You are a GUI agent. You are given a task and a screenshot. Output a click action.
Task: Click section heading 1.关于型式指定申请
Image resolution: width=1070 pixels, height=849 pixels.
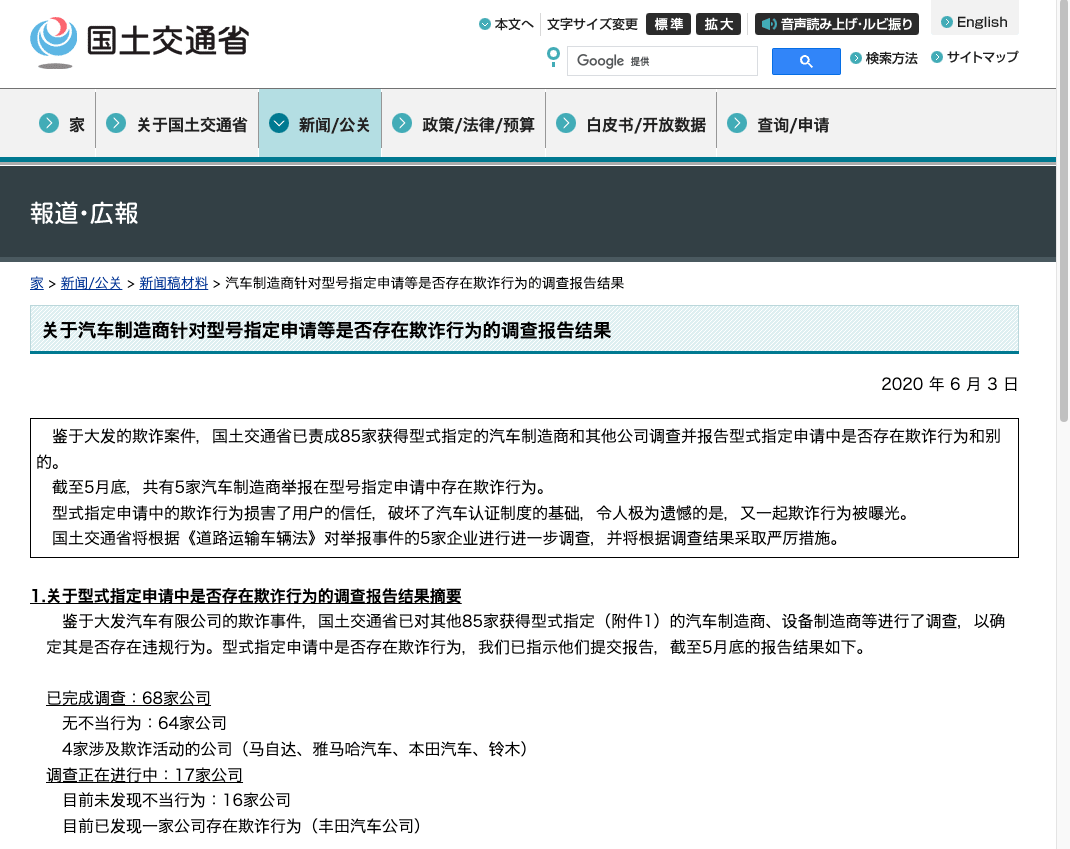point(246,596)
